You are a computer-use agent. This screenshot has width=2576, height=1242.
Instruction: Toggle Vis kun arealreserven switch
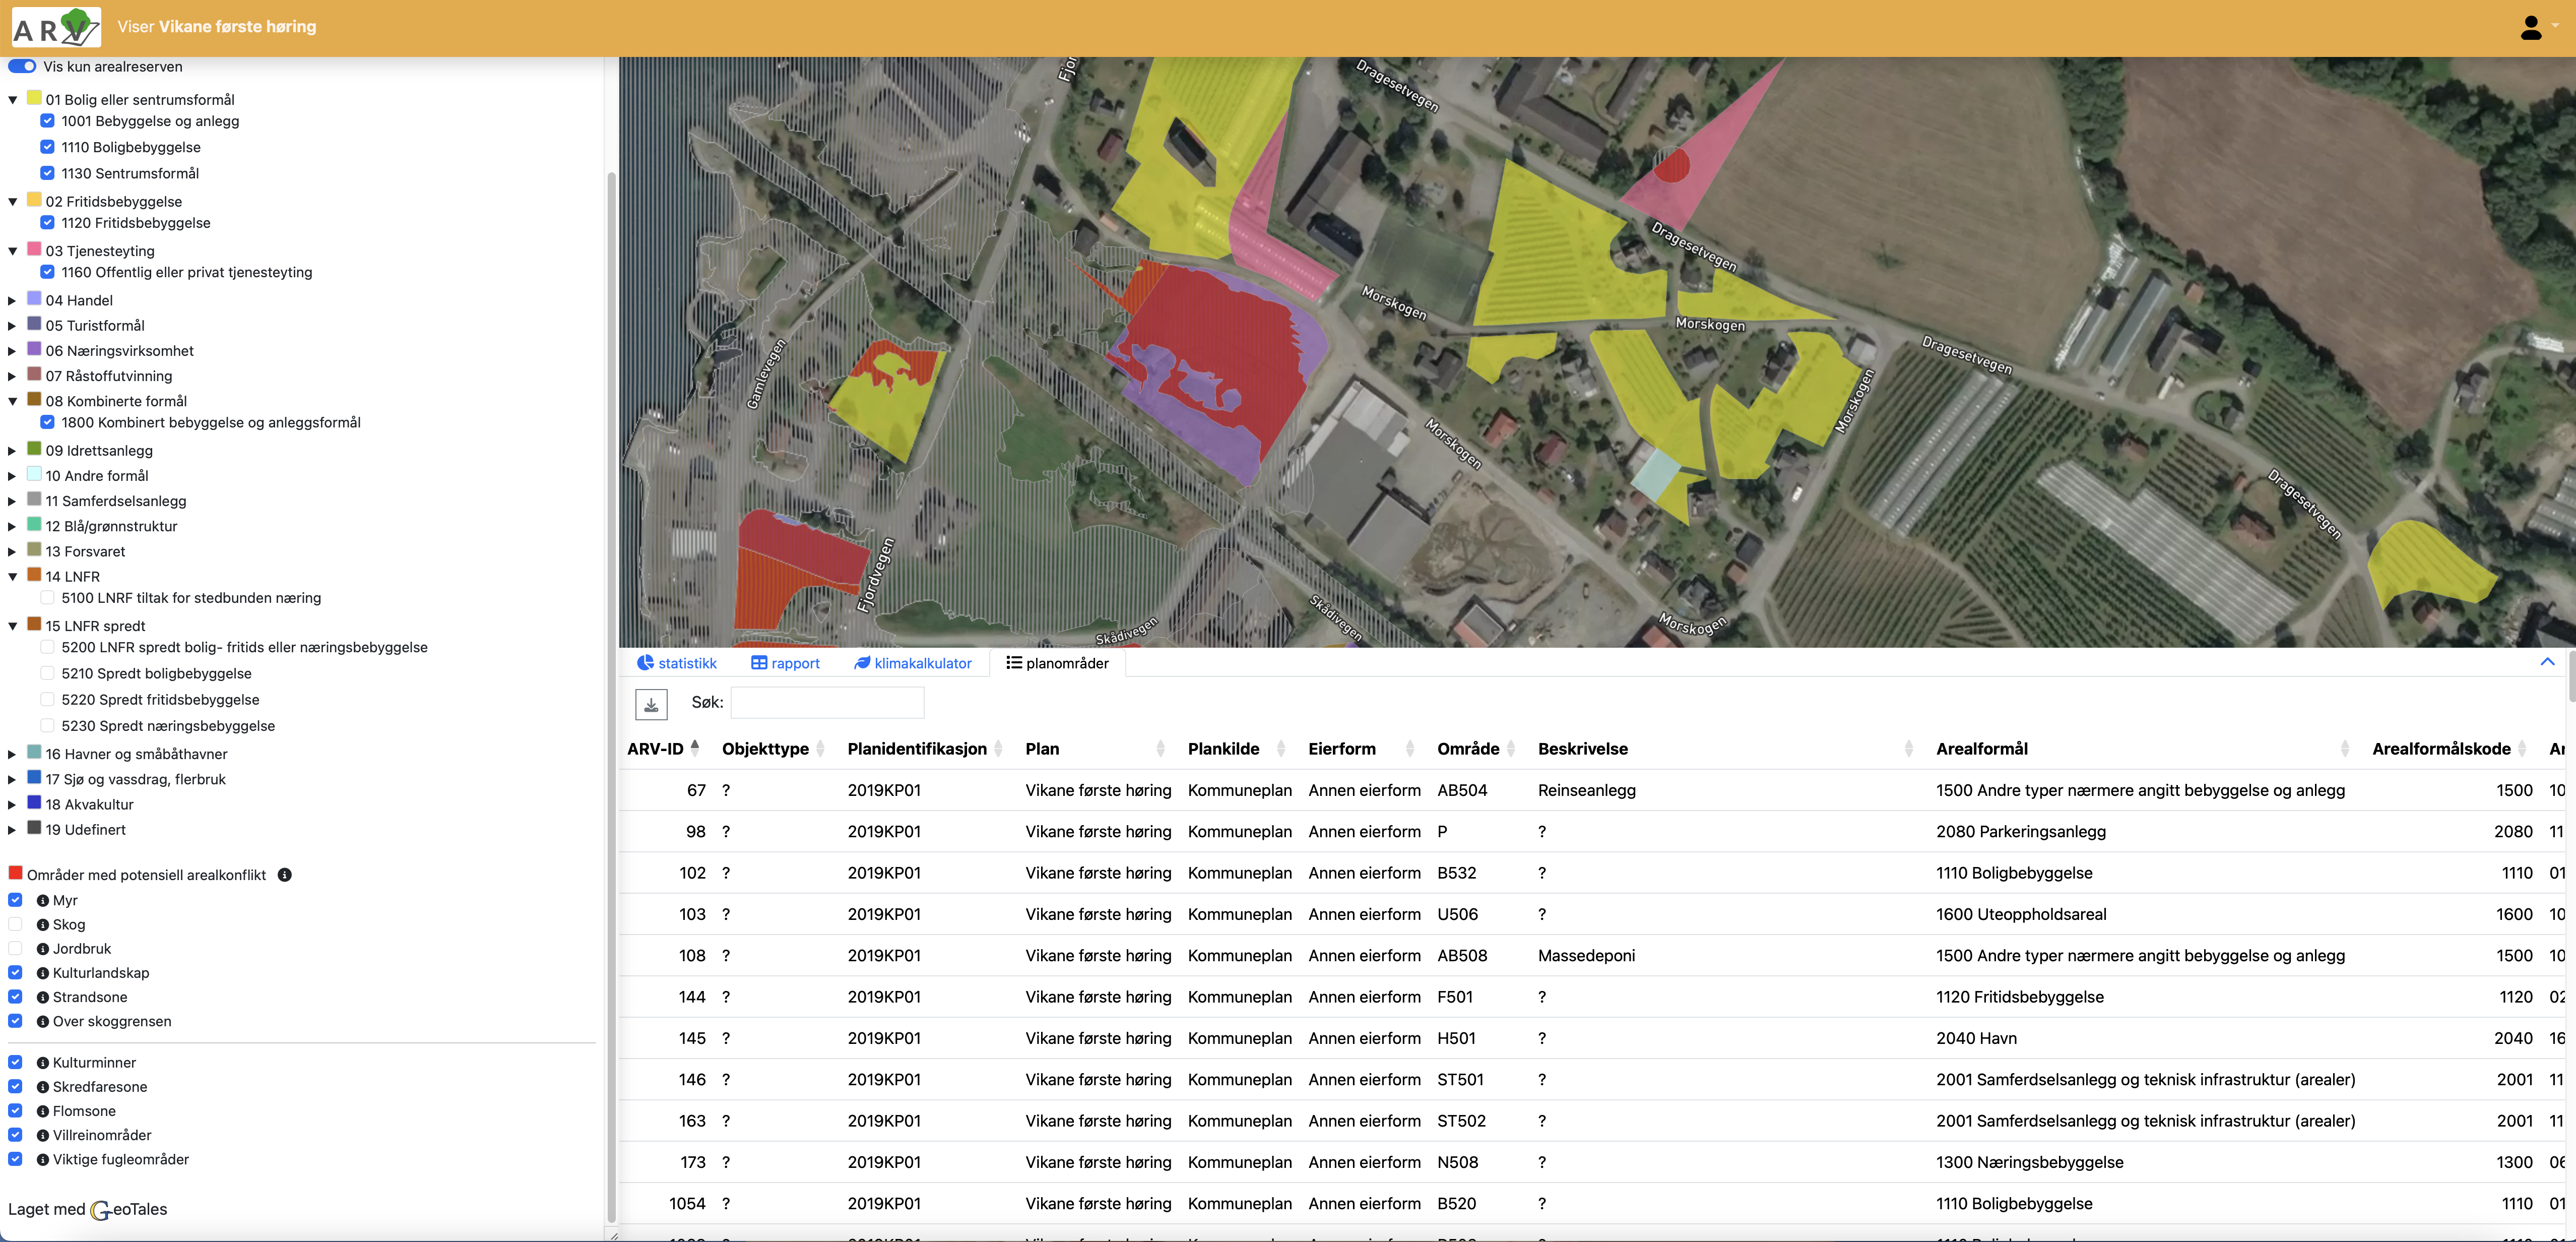click(22, 67)
